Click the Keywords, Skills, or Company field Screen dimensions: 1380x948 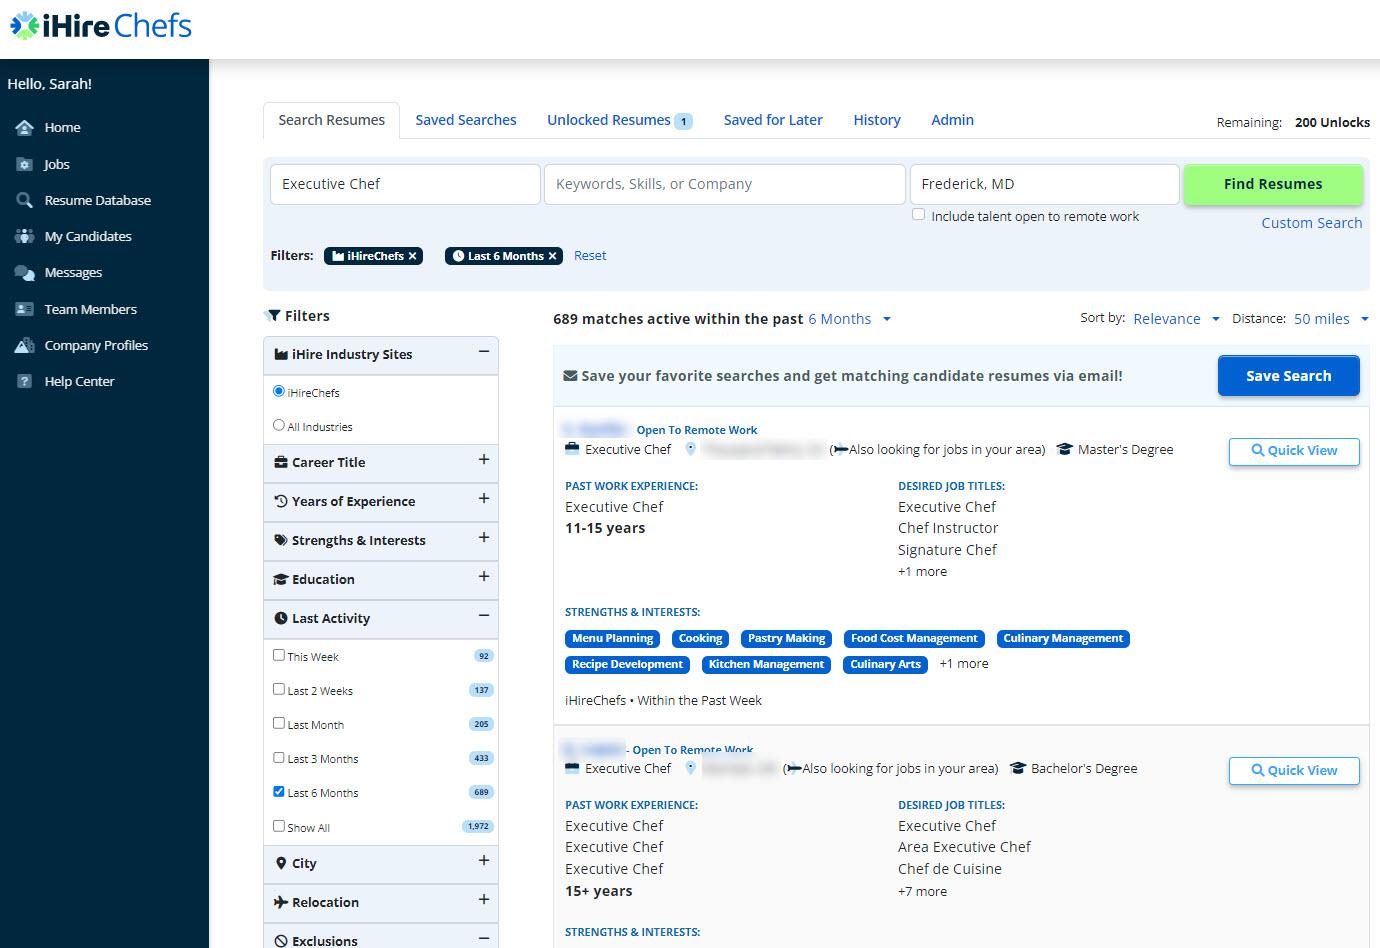tap(724, 184)
